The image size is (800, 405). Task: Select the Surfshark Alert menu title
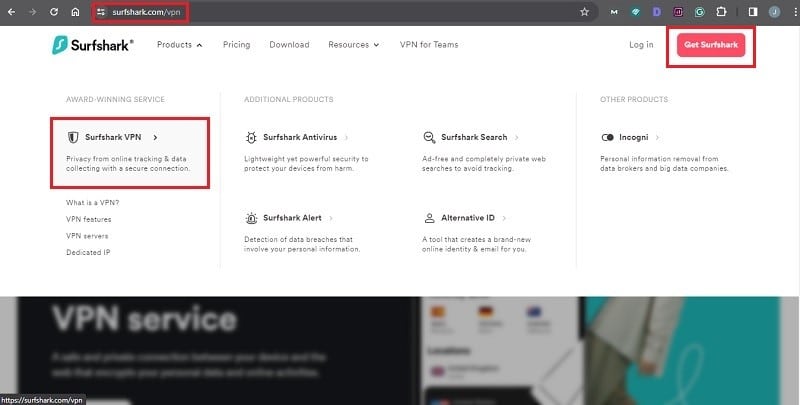(x=292, y=218)
